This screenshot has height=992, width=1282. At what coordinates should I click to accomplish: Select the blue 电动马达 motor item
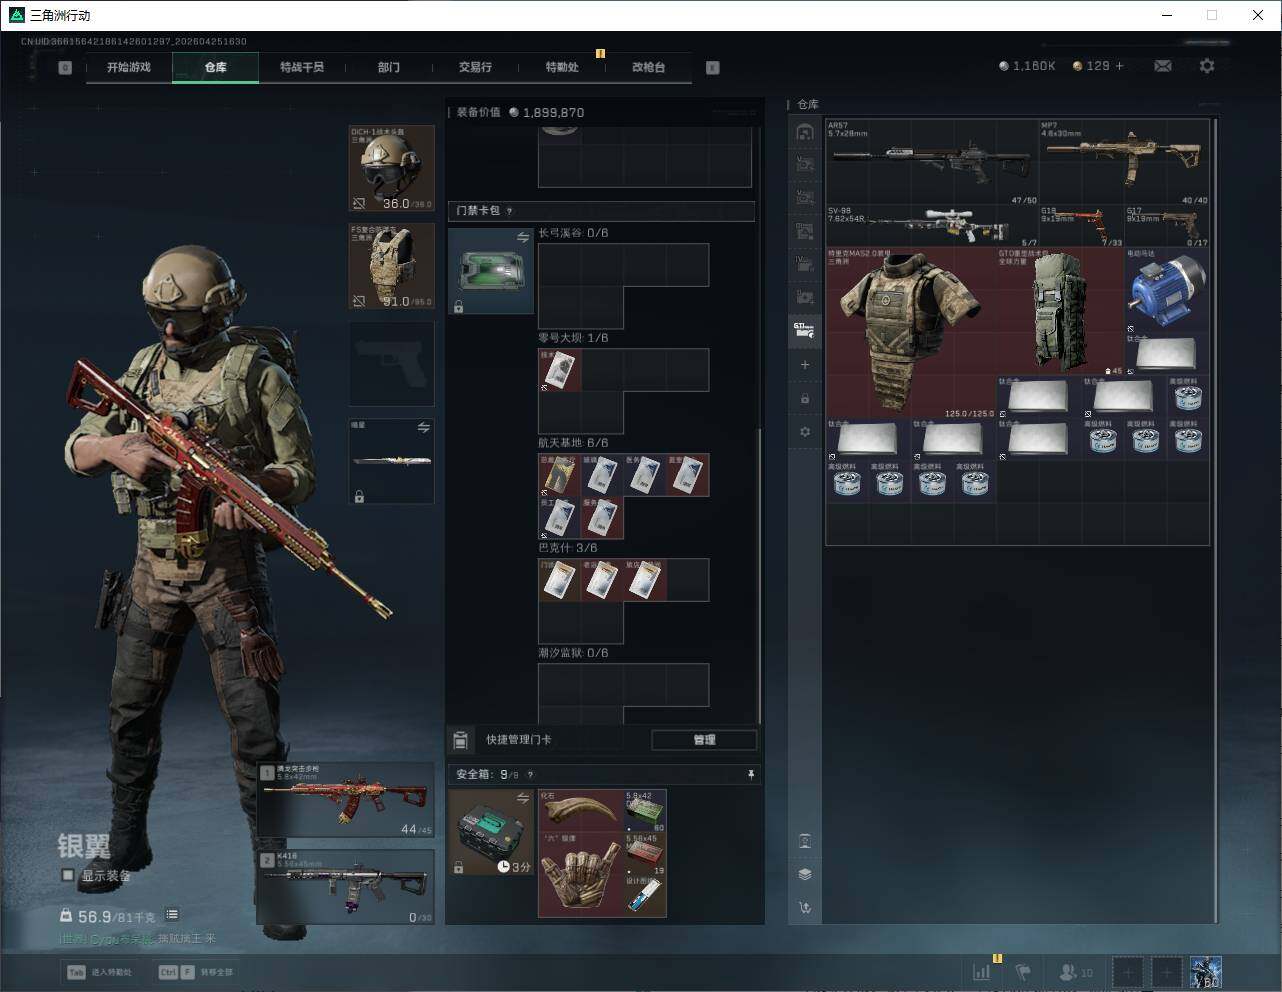(1167, 291)
